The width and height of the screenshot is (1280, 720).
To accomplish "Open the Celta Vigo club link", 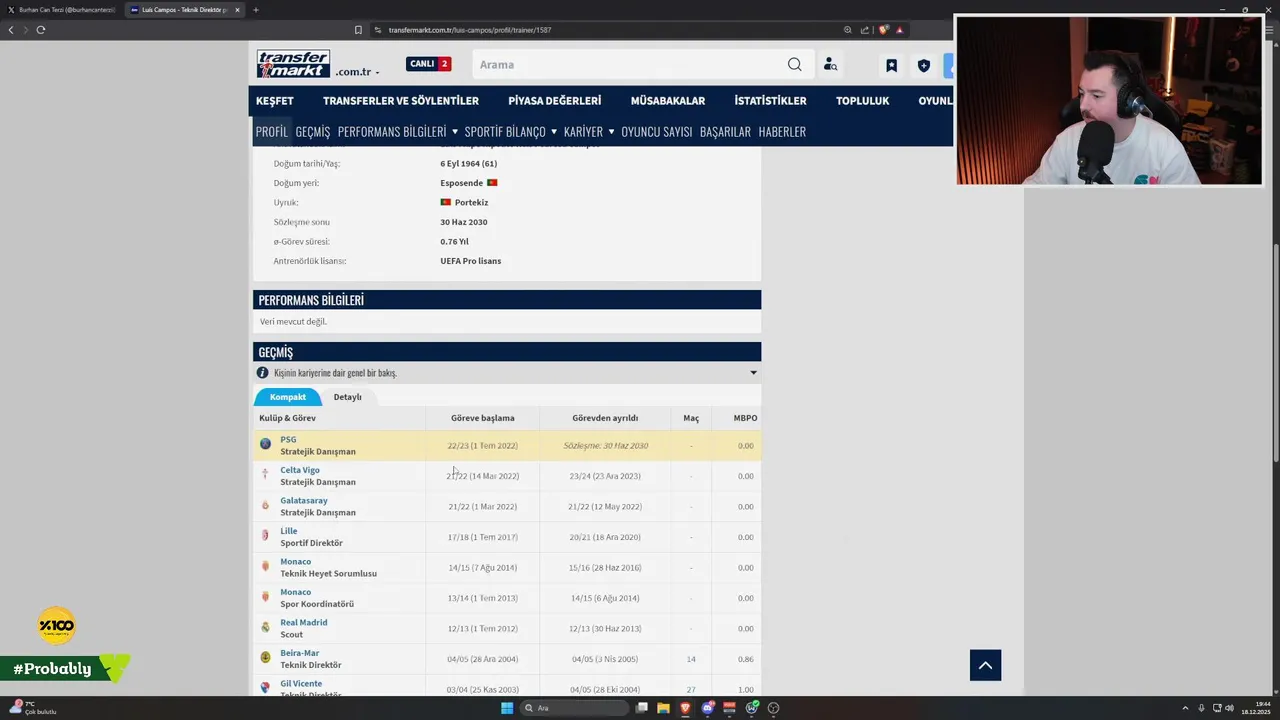I will (300, 470).
